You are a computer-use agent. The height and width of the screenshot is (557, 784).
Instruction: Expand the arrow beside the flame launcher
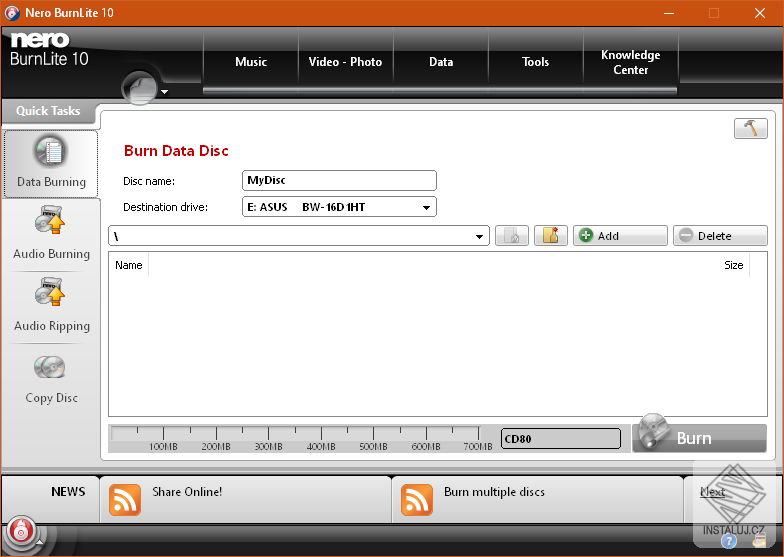pos(40,542)
